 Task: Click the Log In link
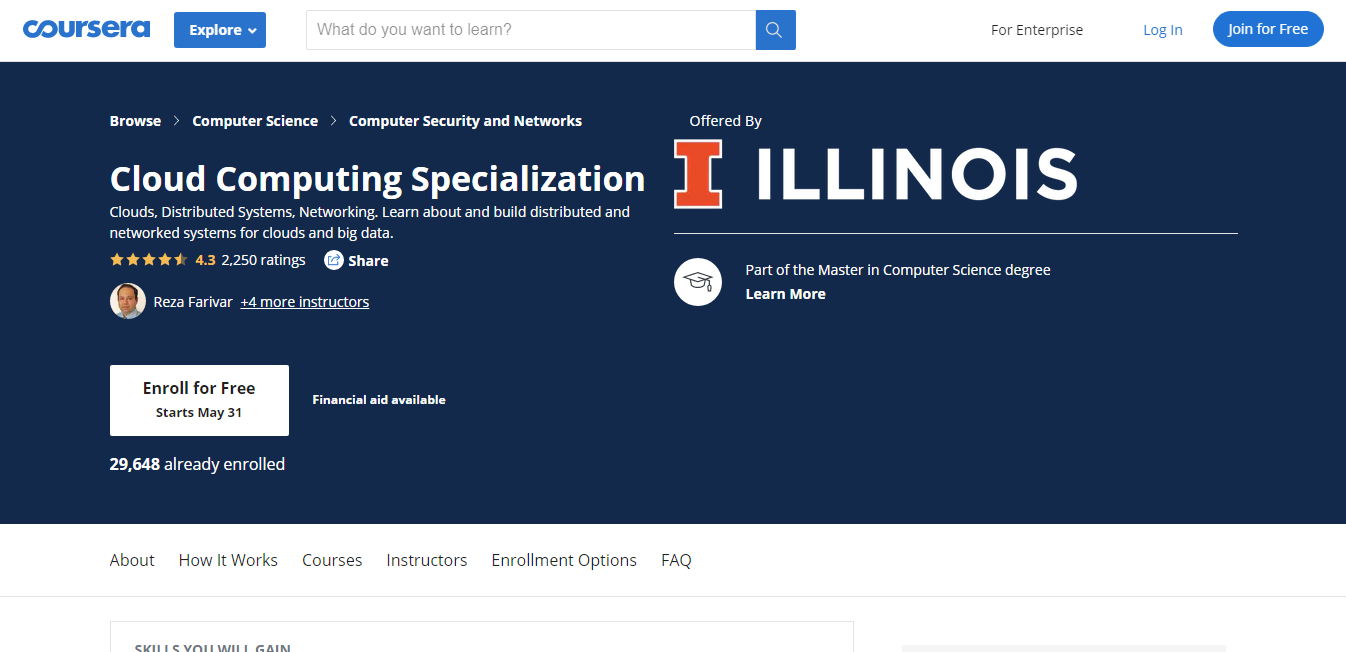click(1162, 30)
